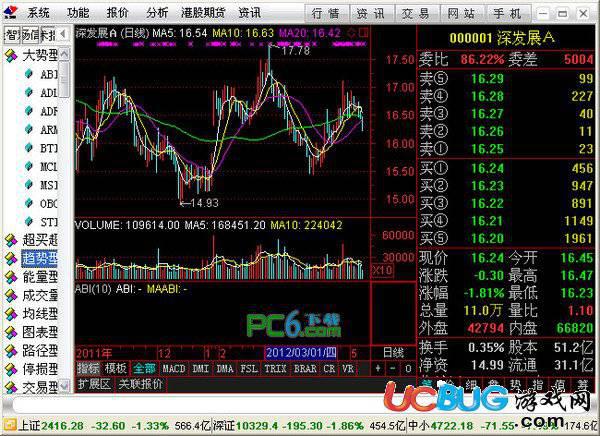600x436 pixels.
Task: Open the 功能 menu
Action: (x=78, y=13)
